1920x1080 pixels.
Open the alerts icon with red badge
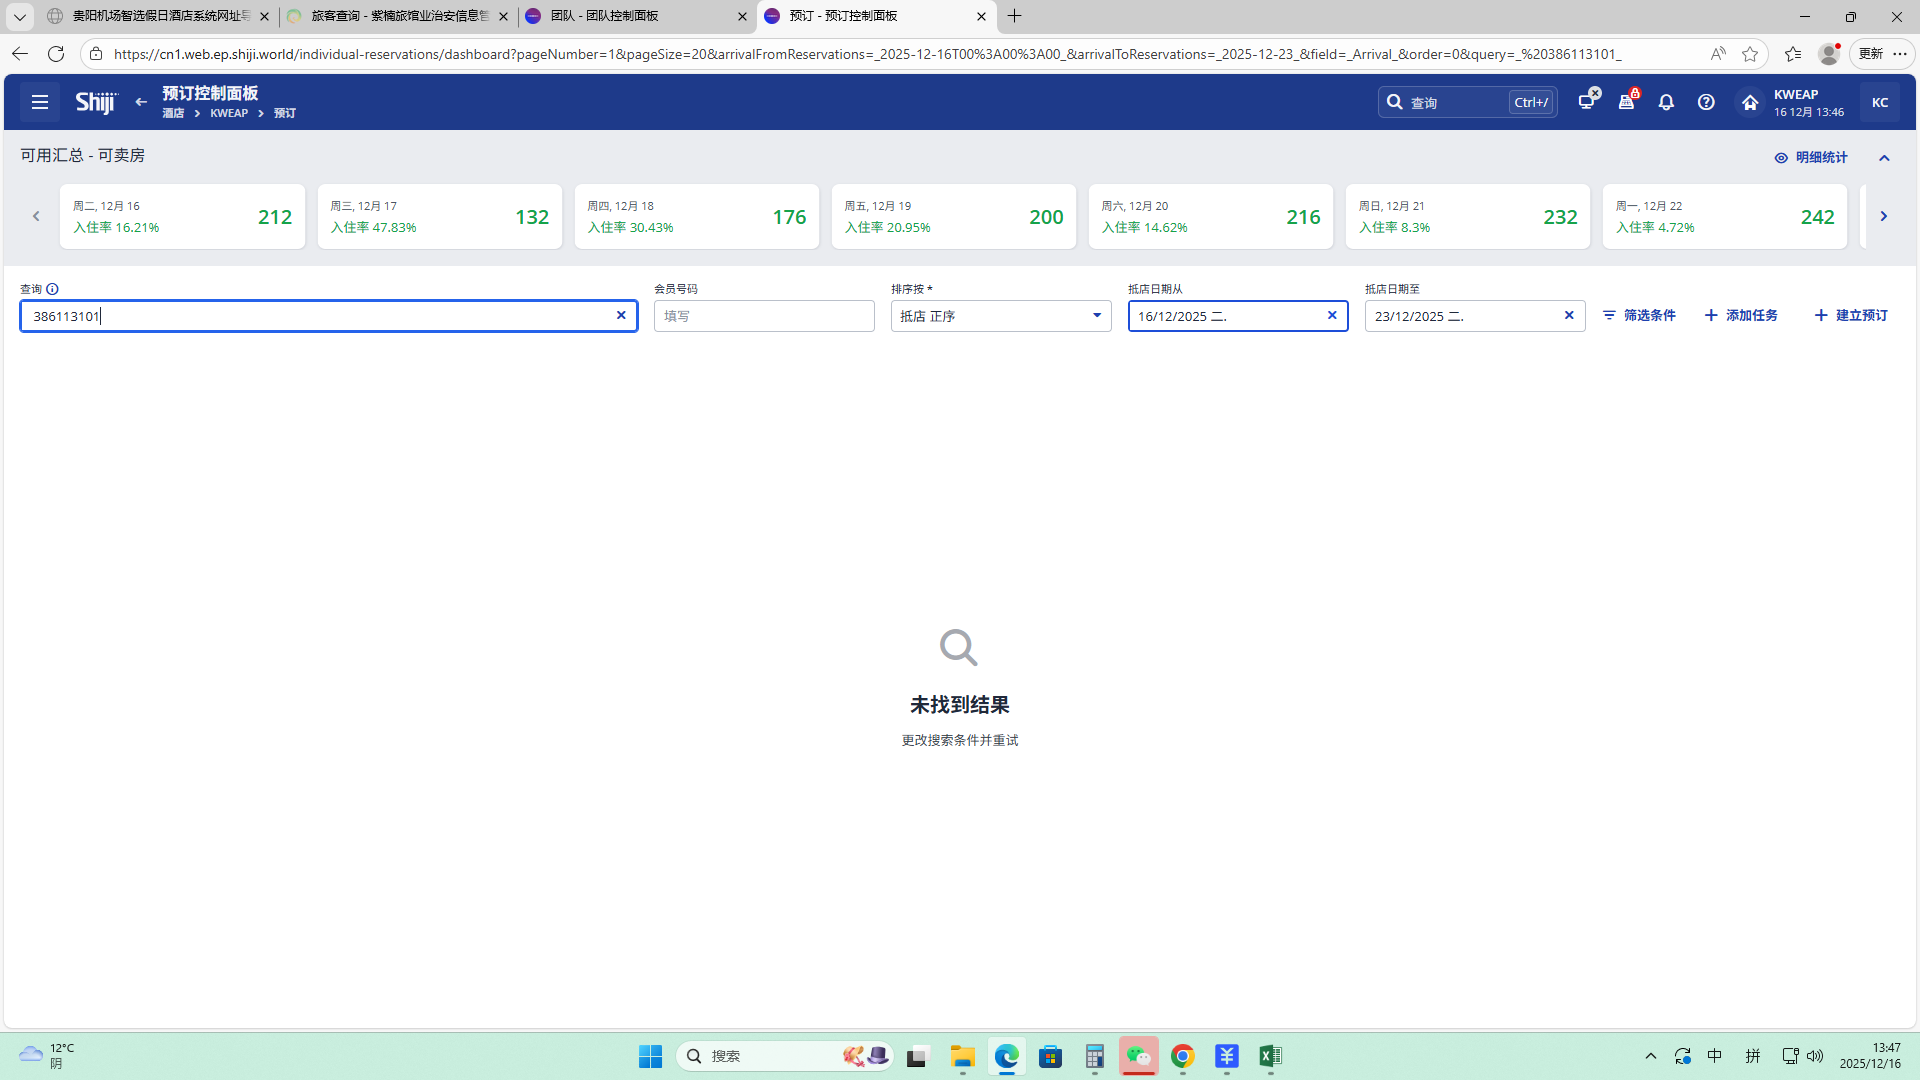[1627, 101]
